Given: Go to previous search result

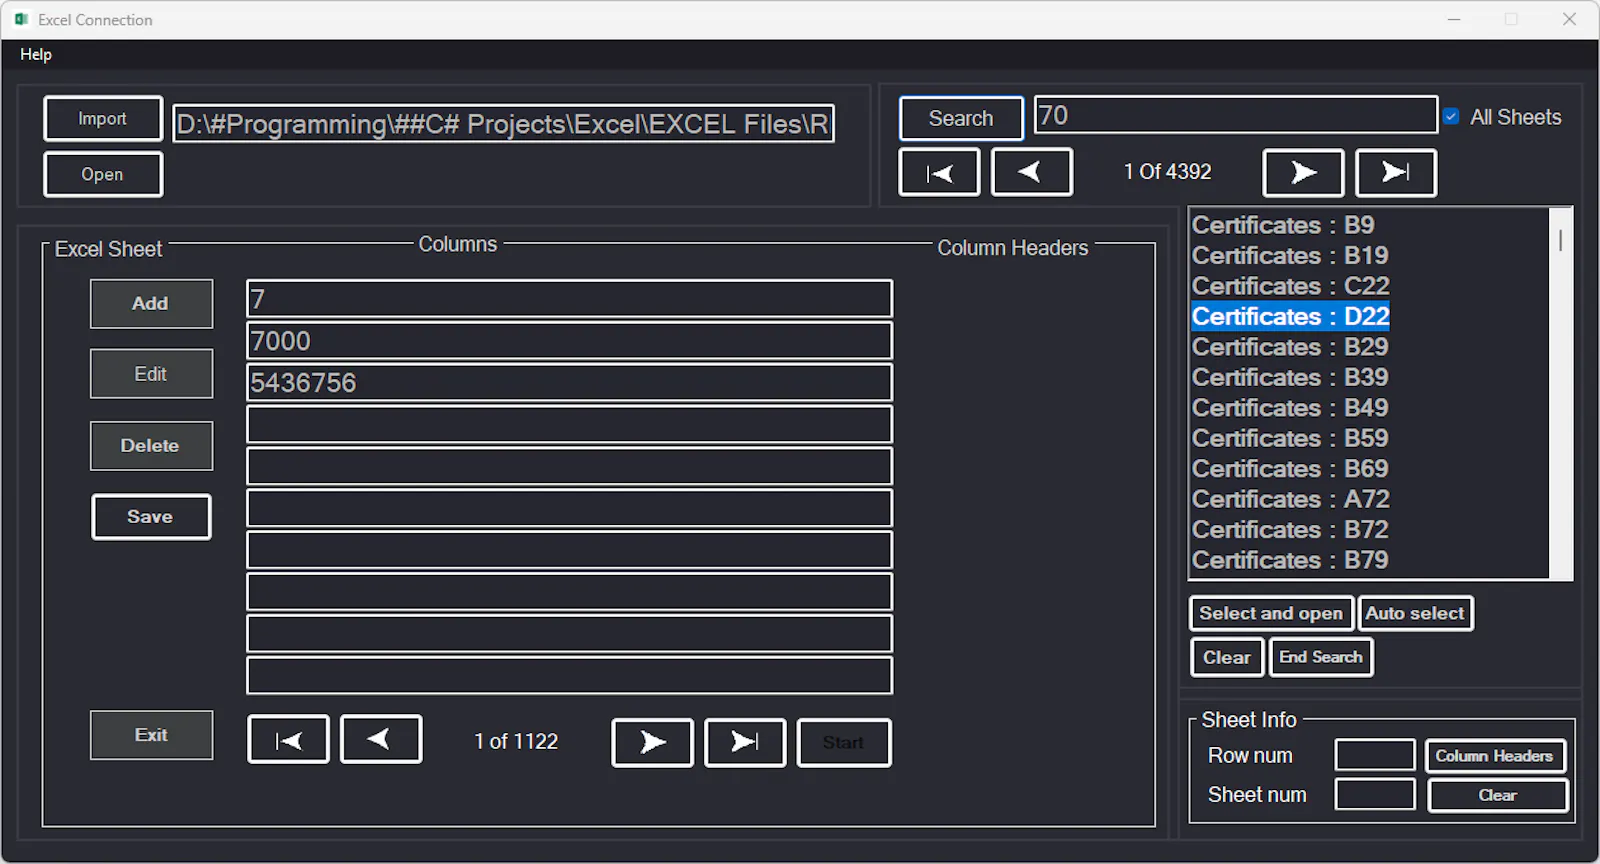Looking at the screenshot, I should [x=1031, y=172].
